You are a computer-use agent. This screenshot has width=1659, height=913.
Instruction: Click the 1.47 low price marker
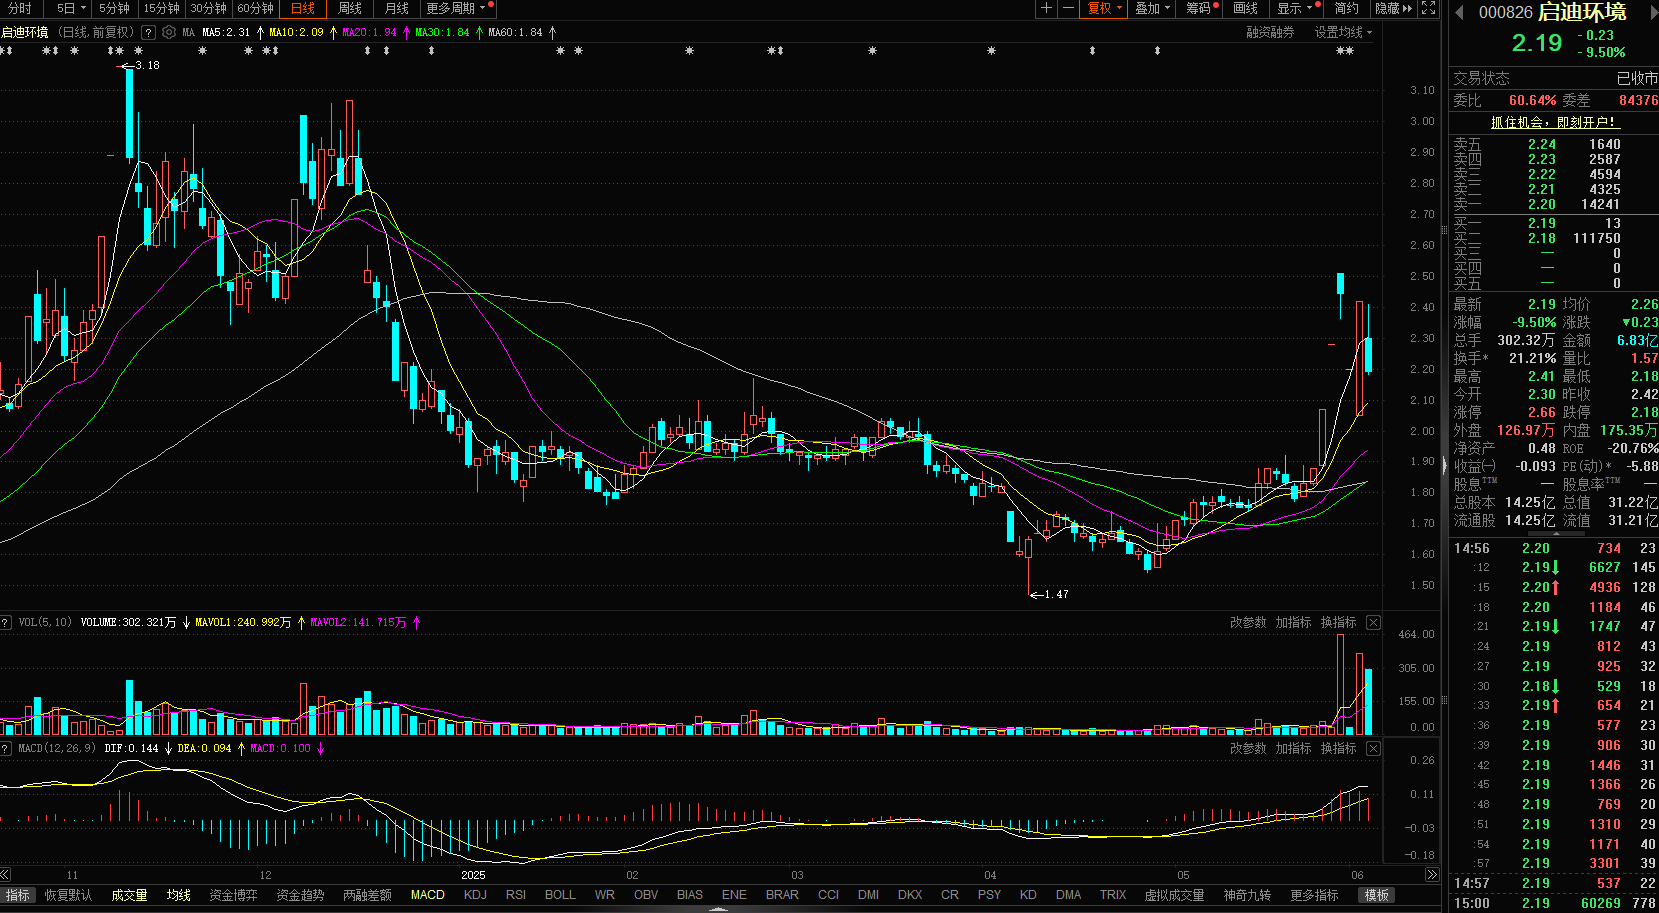1049,594
